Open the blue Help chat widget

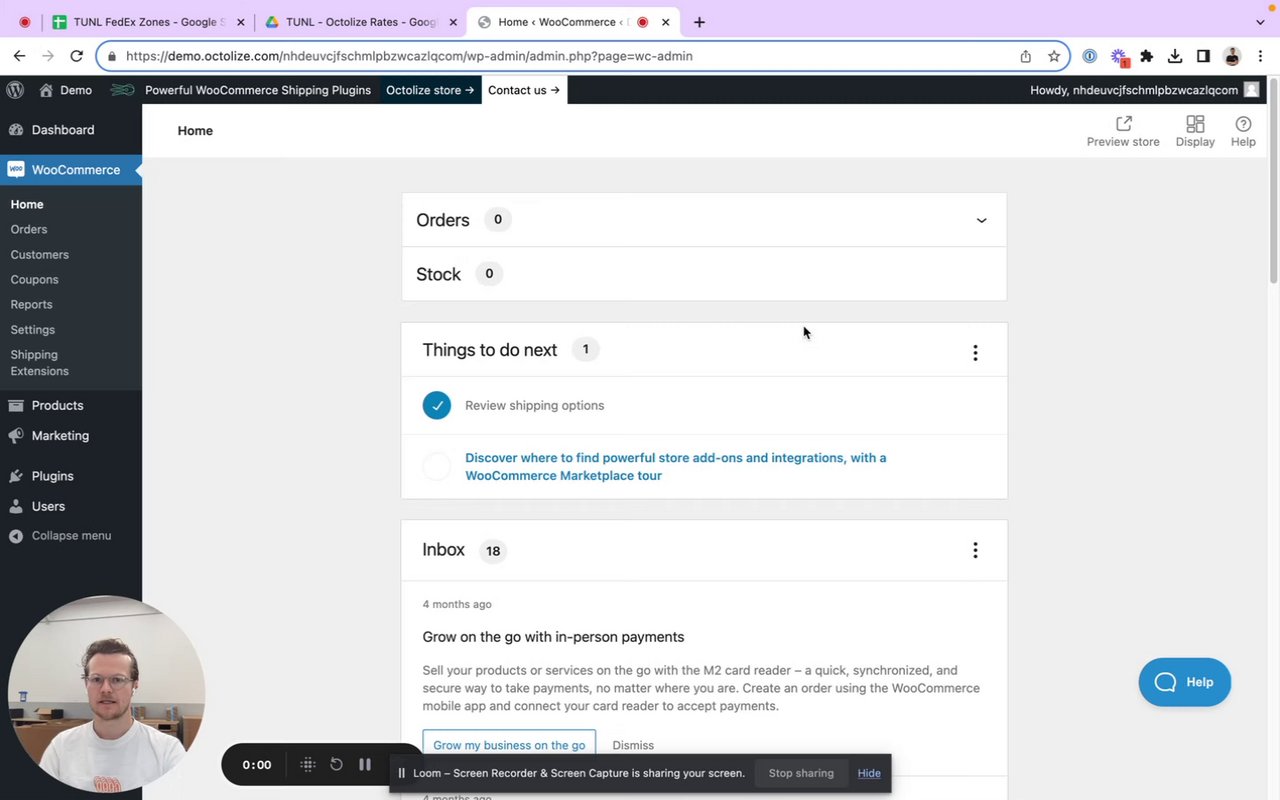[x=1185, y=682]
